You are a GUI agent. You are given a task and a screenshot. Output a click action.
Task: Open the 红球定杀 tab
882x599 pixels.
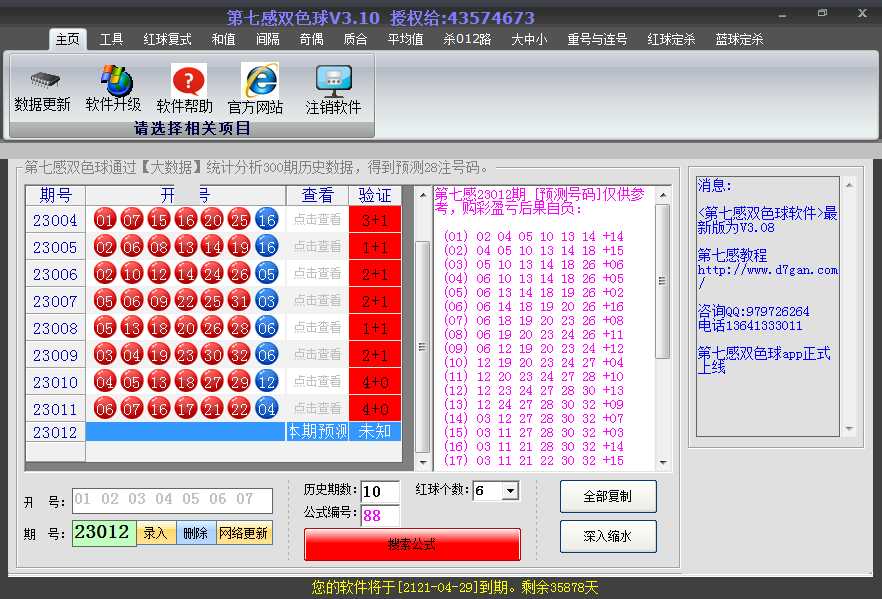tap(672, 39)
